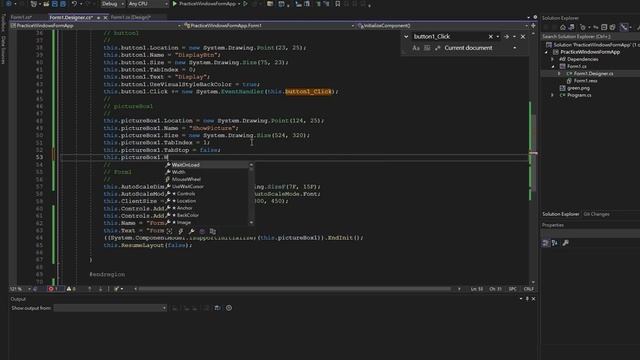Expand the Program.cs node
The height and width of the screenshot is (360, 640).
[553, 95]
